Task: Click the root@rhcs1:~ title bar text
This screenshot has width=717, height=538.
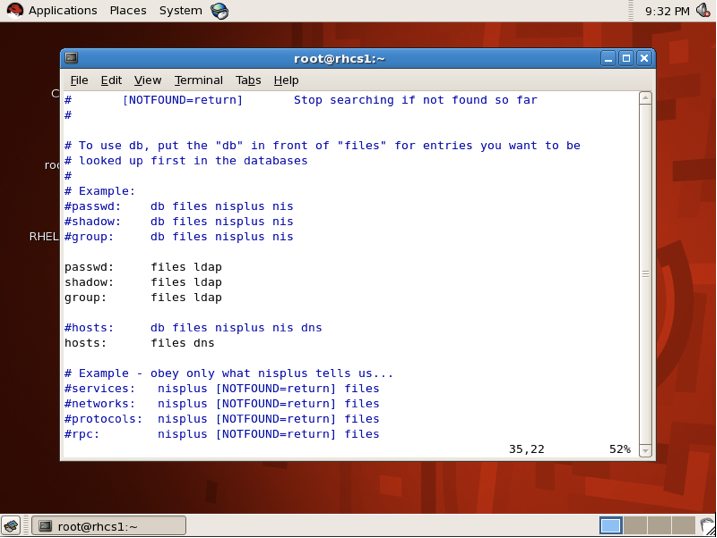Action: point(339,59)
